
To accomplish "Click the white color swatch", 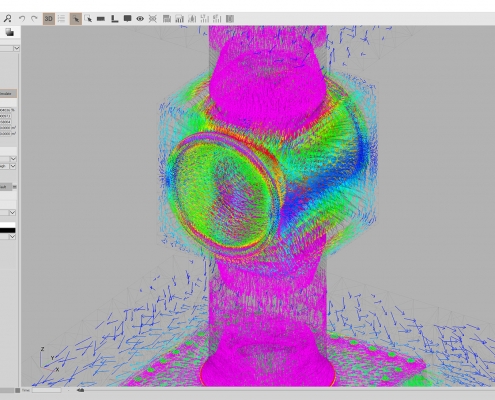I will pyautogui.click(x=8, y=224).
